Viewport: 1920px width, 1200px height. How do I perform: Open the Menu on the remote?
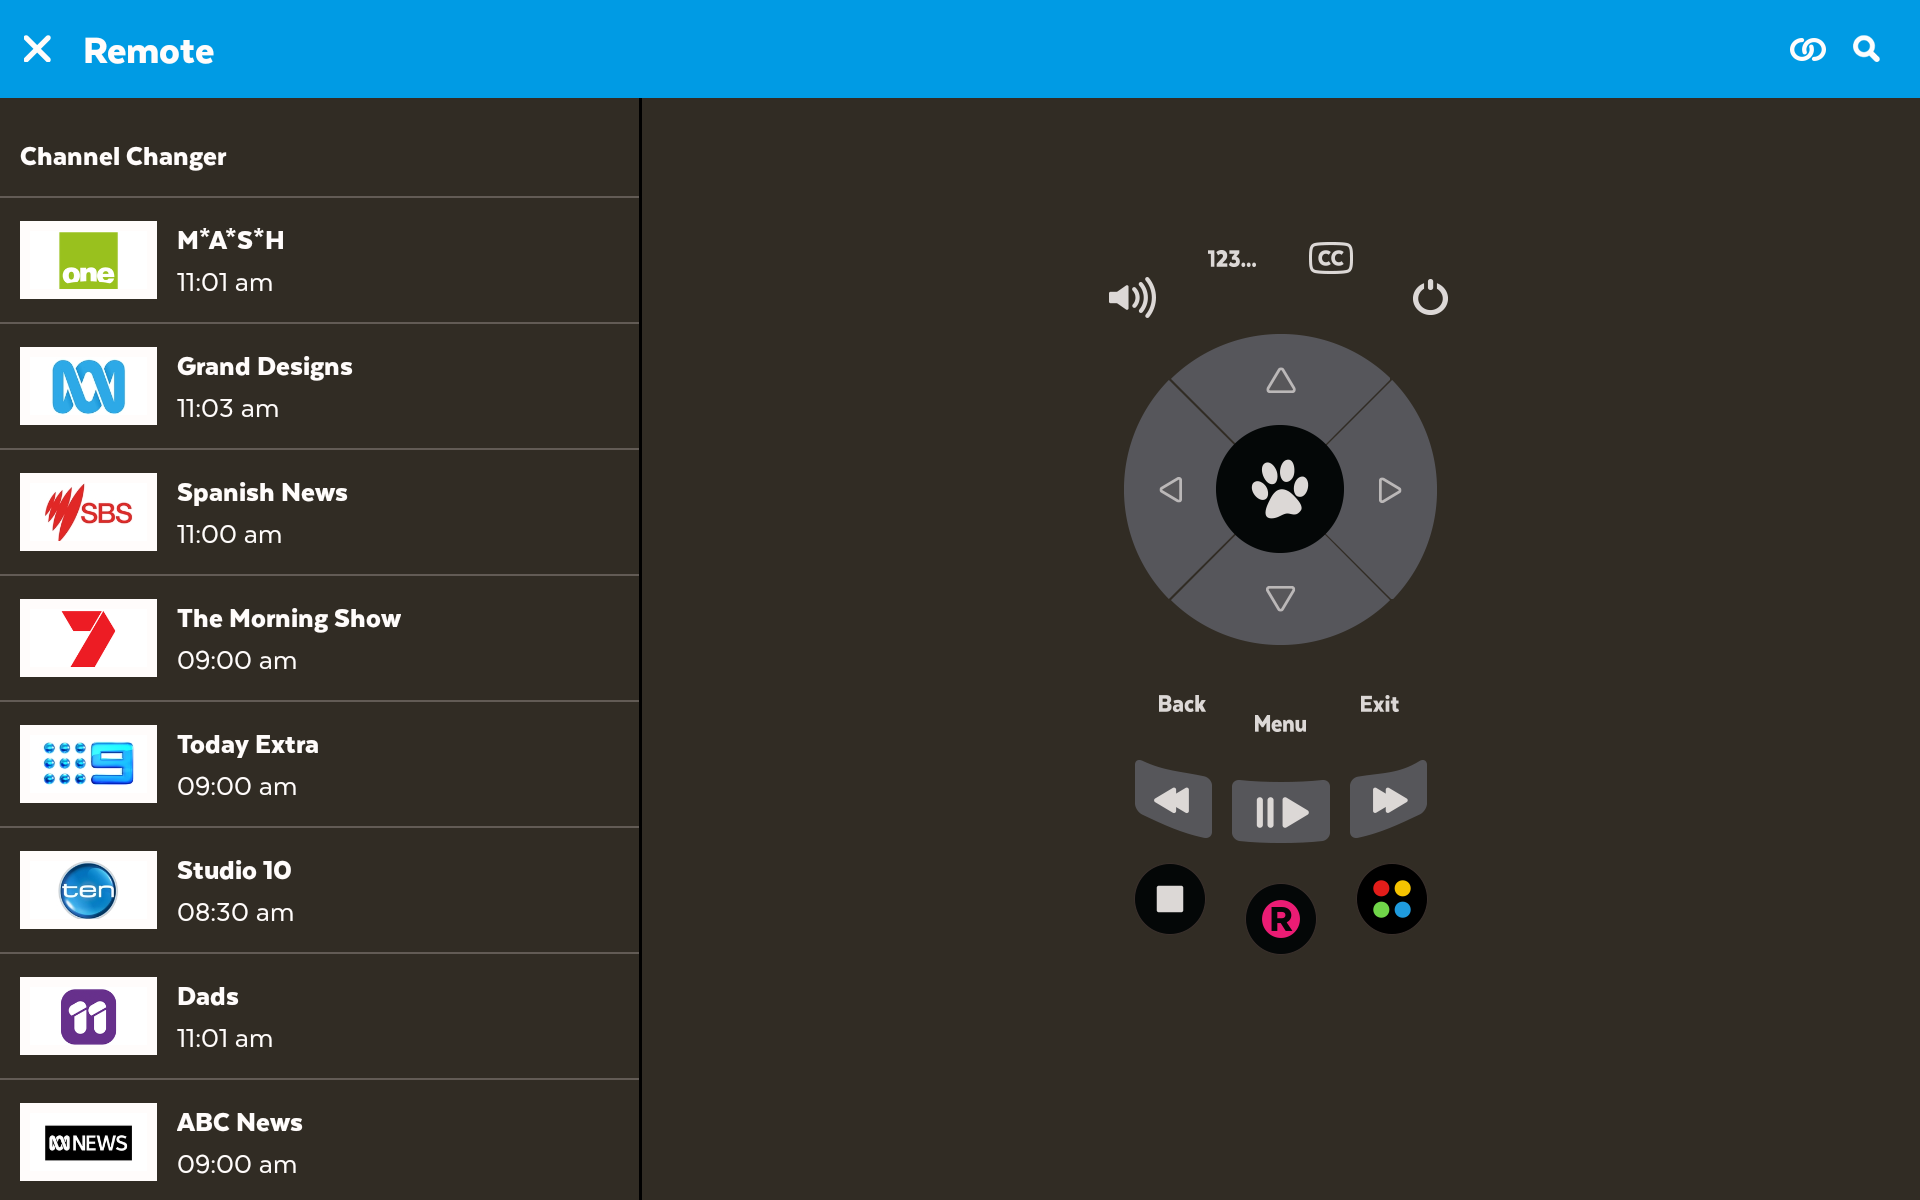point(1280,724)
